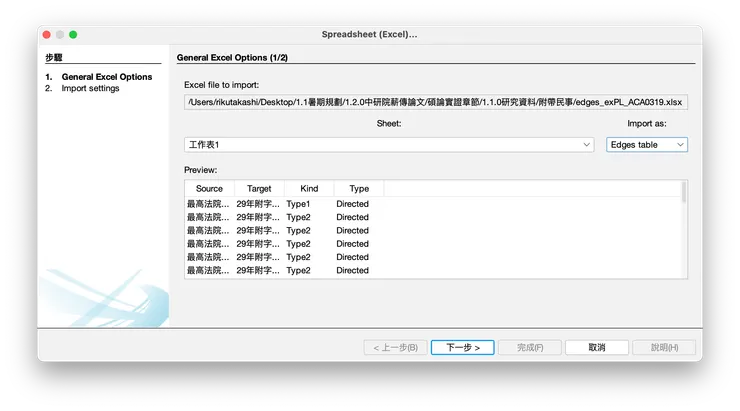Select the Source column header in Preview
The height and width of the screenshot is (411, 740).
[209, 189]
